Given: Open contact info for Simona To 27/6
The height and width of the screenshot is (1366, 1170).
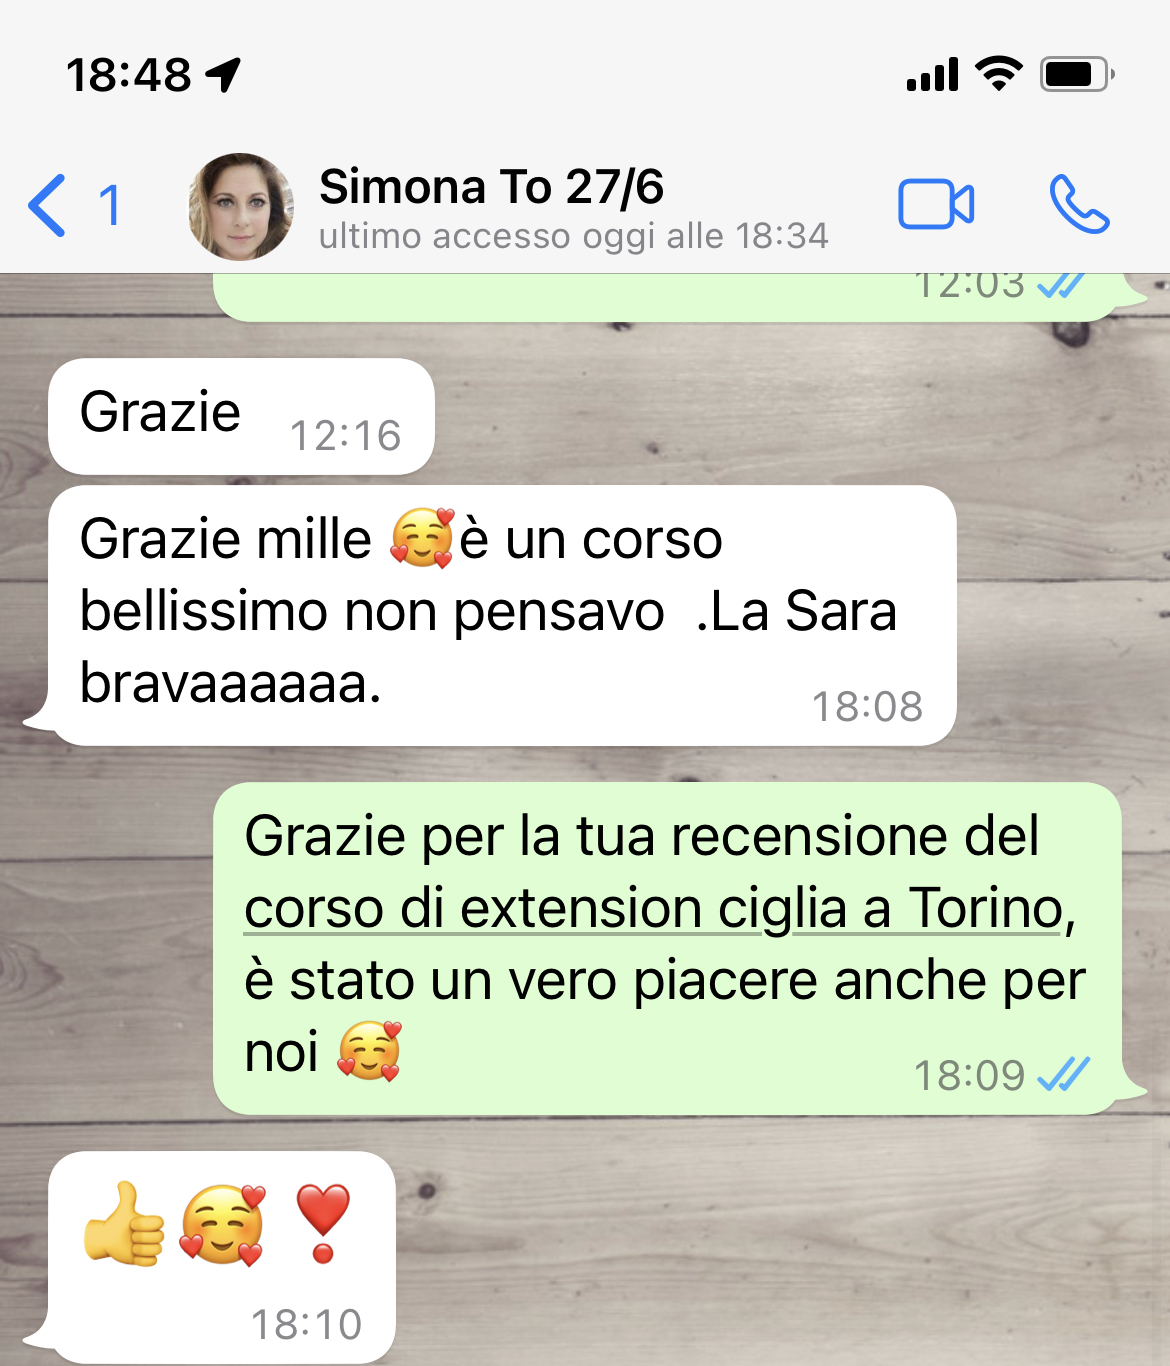Looking at the screenshot, I should coord(491,187).
